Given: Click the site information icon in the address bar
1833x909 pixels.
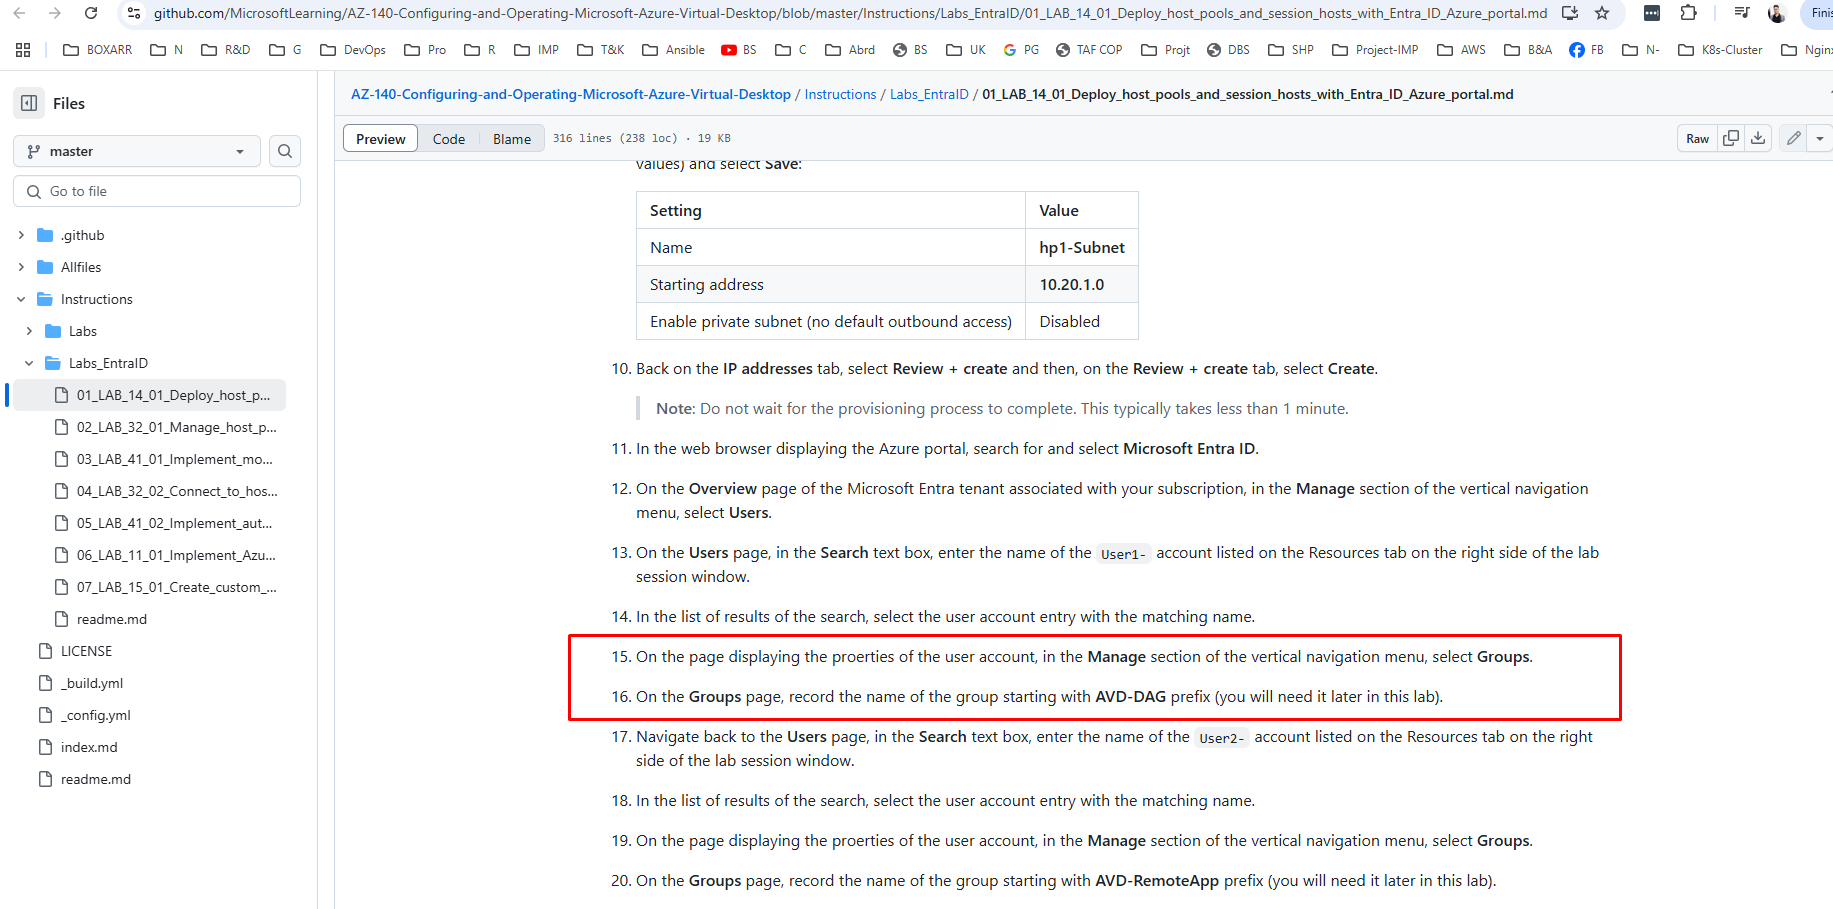Looking at the screenshot, I should (134, 13).
